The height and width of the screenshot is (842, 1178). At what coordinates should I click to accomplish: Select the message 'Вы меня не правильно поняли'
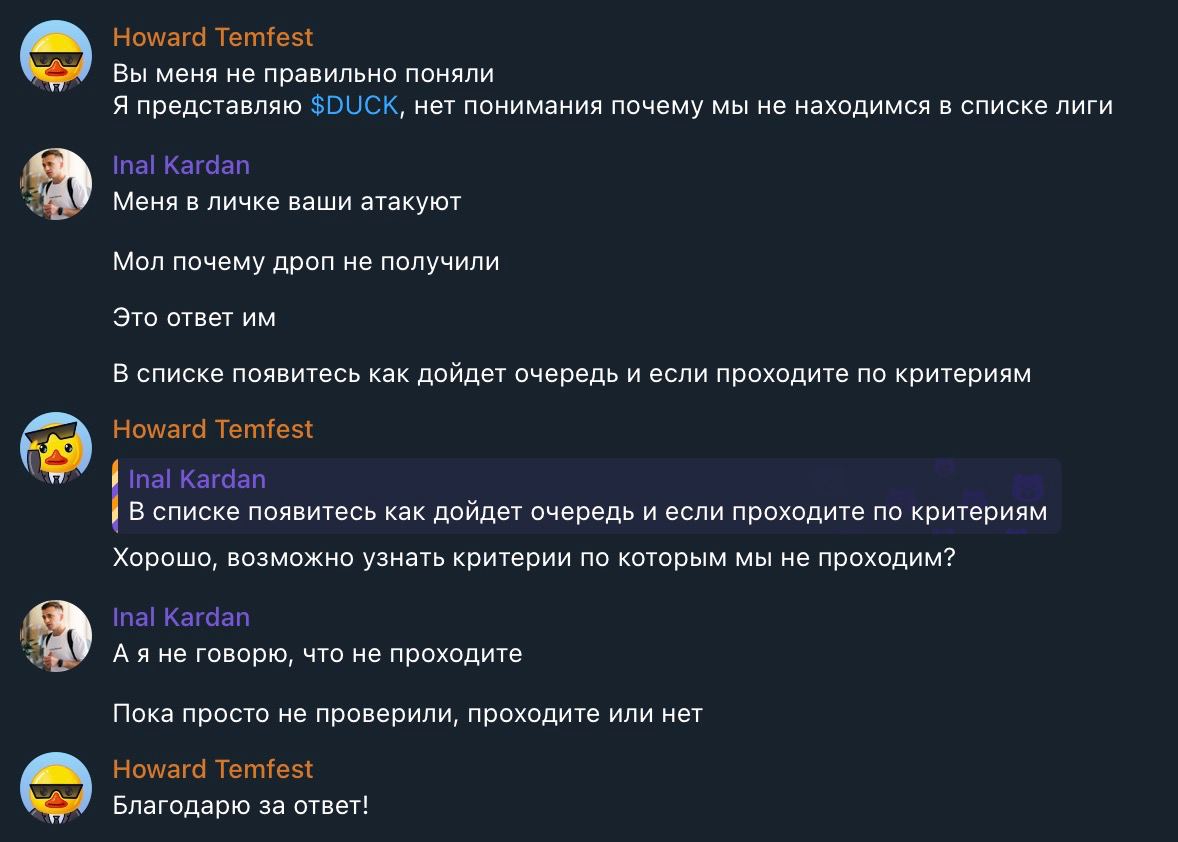[x=304, y=74]
